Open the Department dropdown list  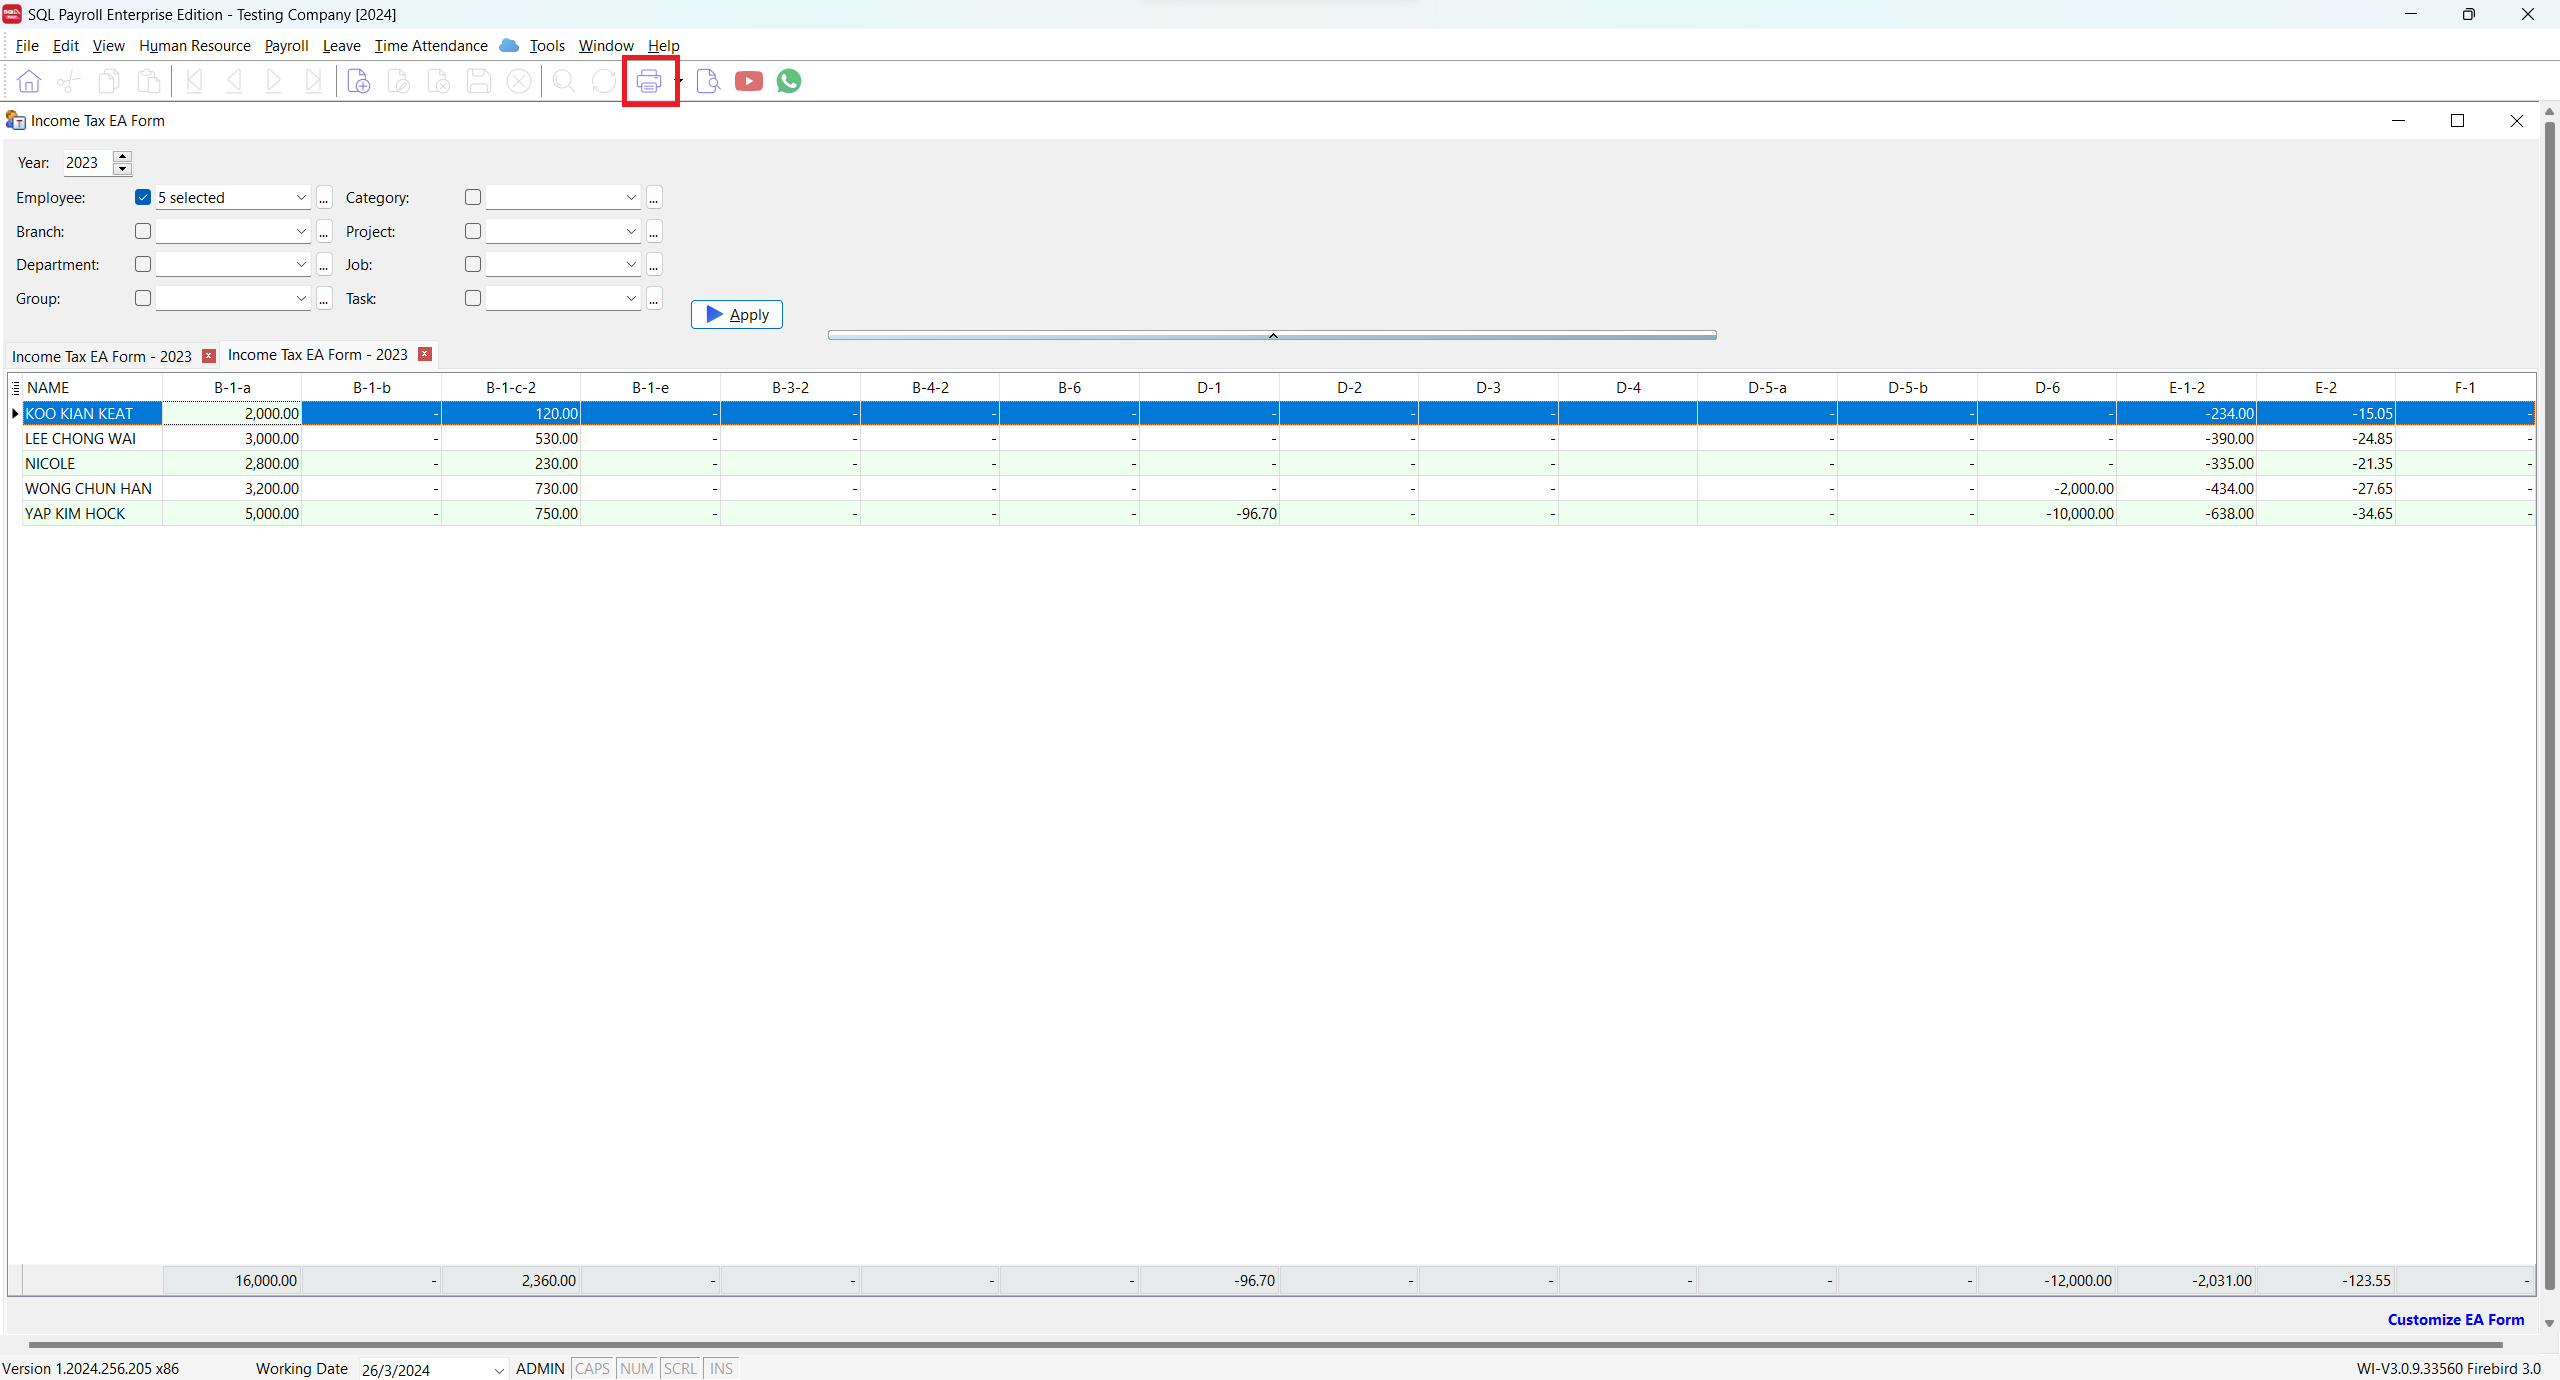point(300,264)
